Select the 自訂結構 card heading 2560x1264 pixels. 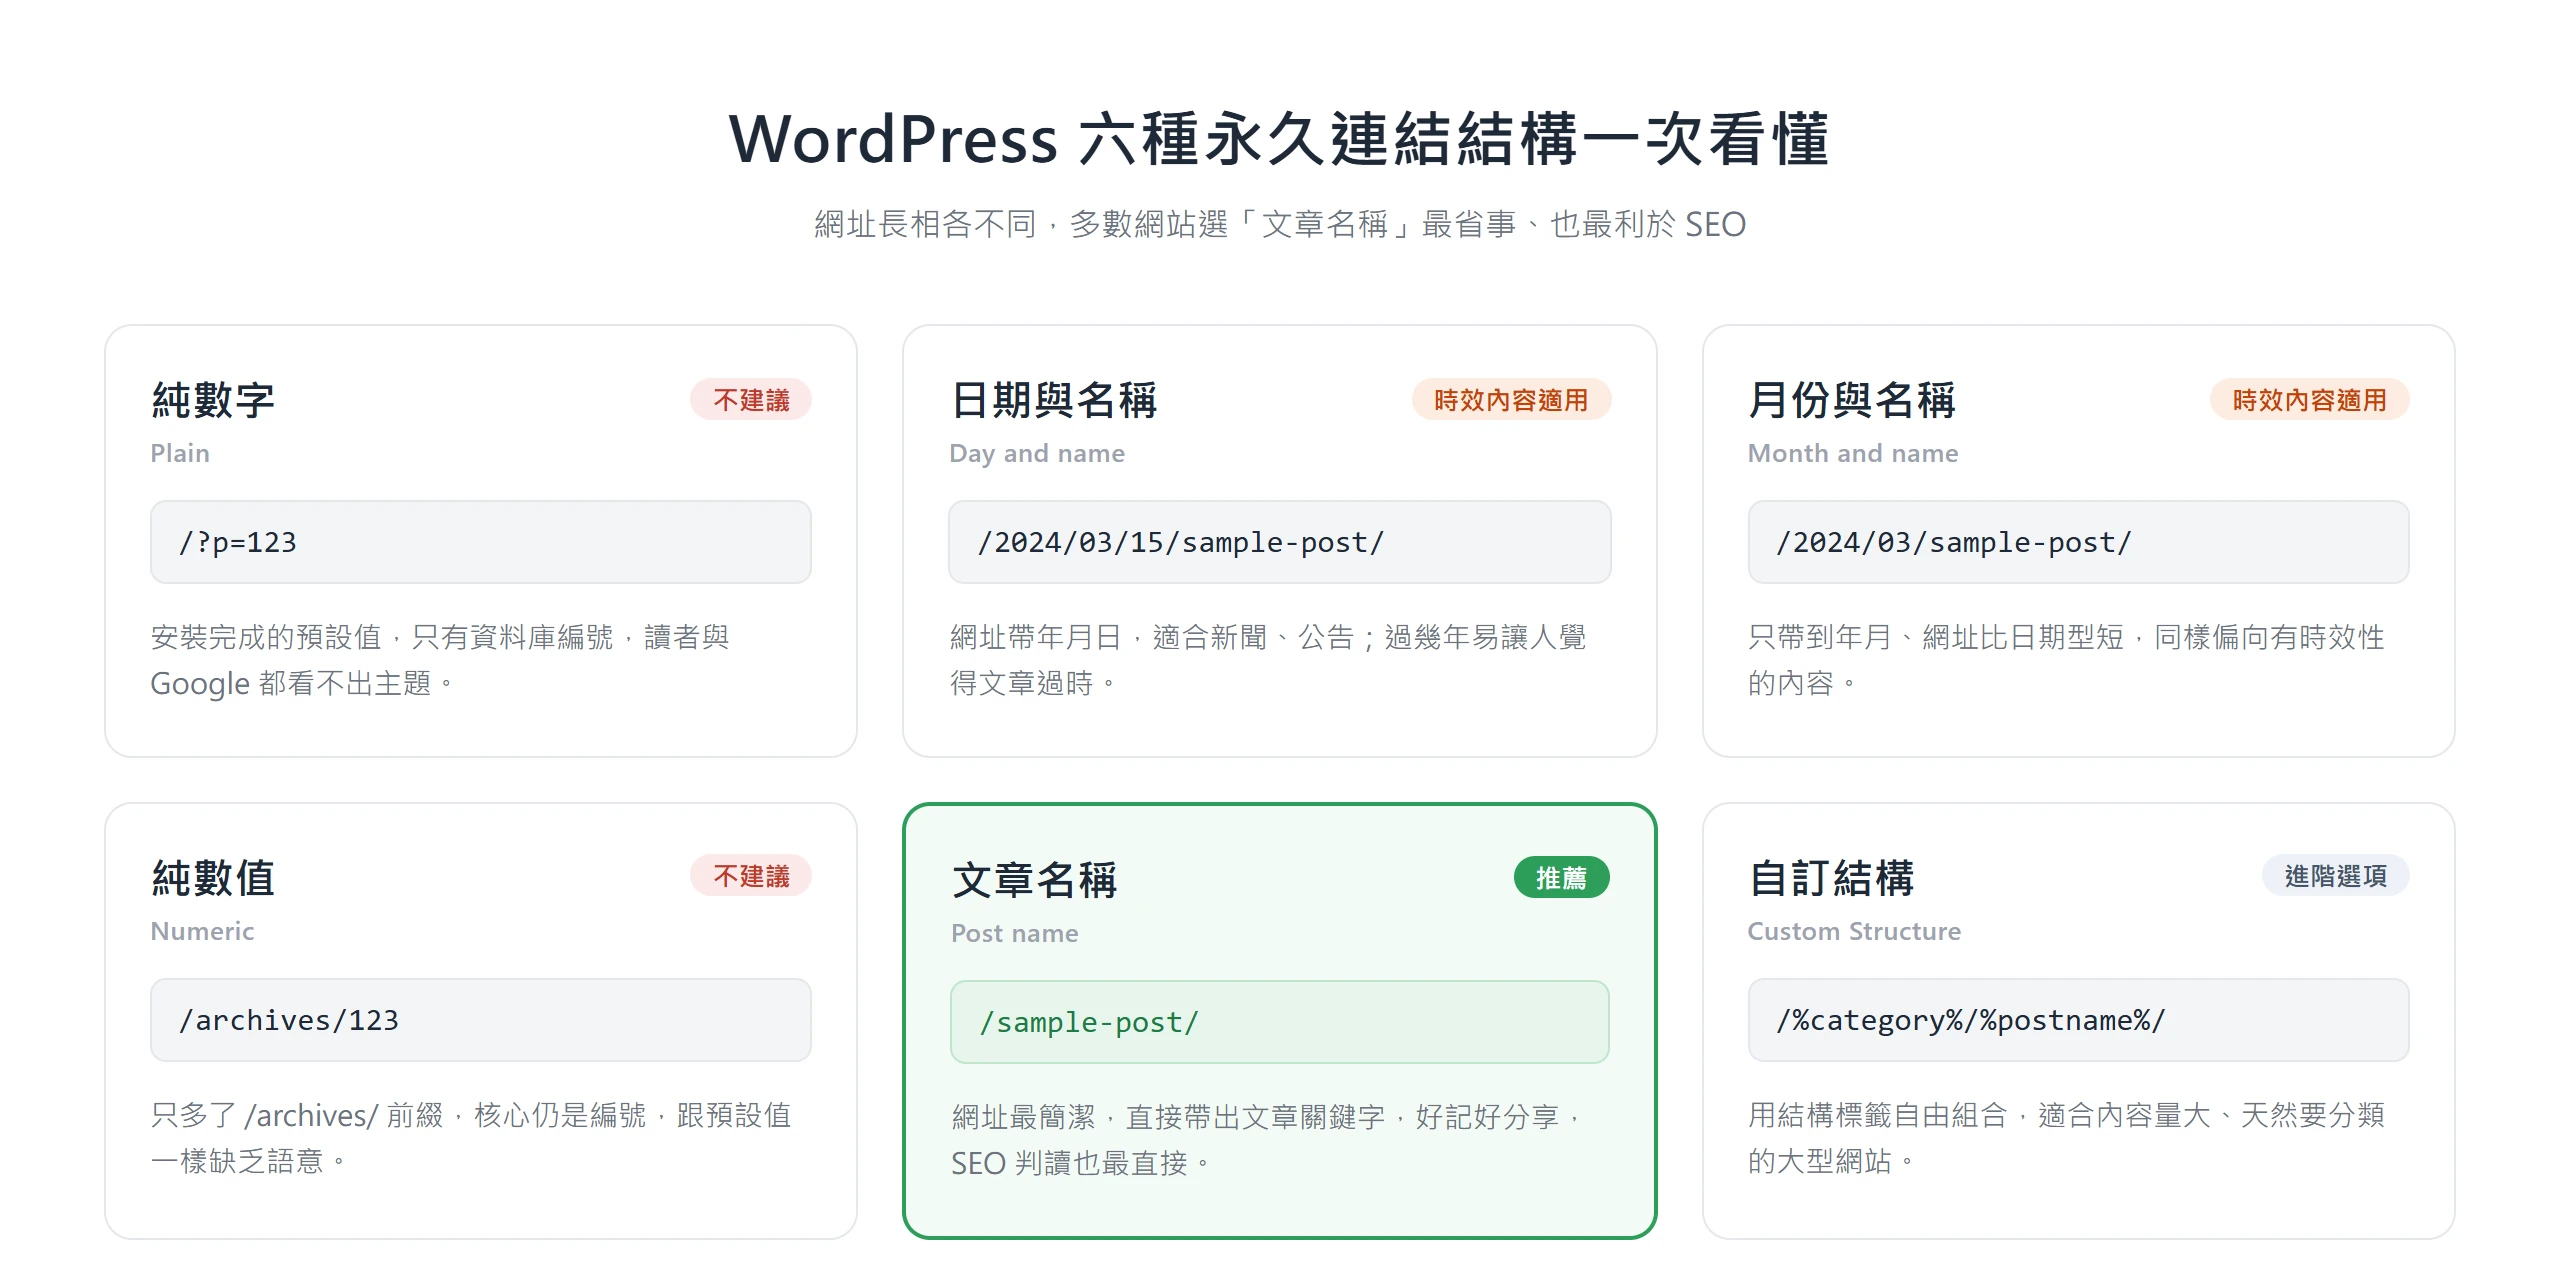[1831, 878]
